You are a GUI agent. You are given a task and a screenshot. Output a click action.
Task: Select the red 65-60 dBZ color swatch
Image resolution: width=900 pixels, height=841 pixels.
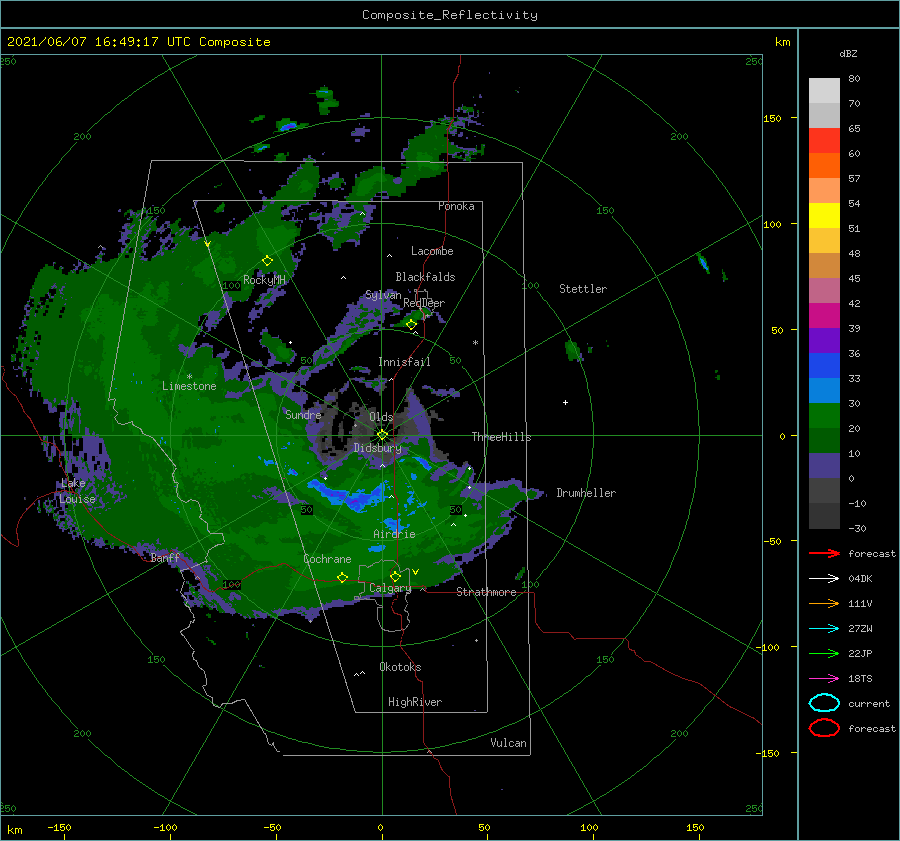[824, 140]
